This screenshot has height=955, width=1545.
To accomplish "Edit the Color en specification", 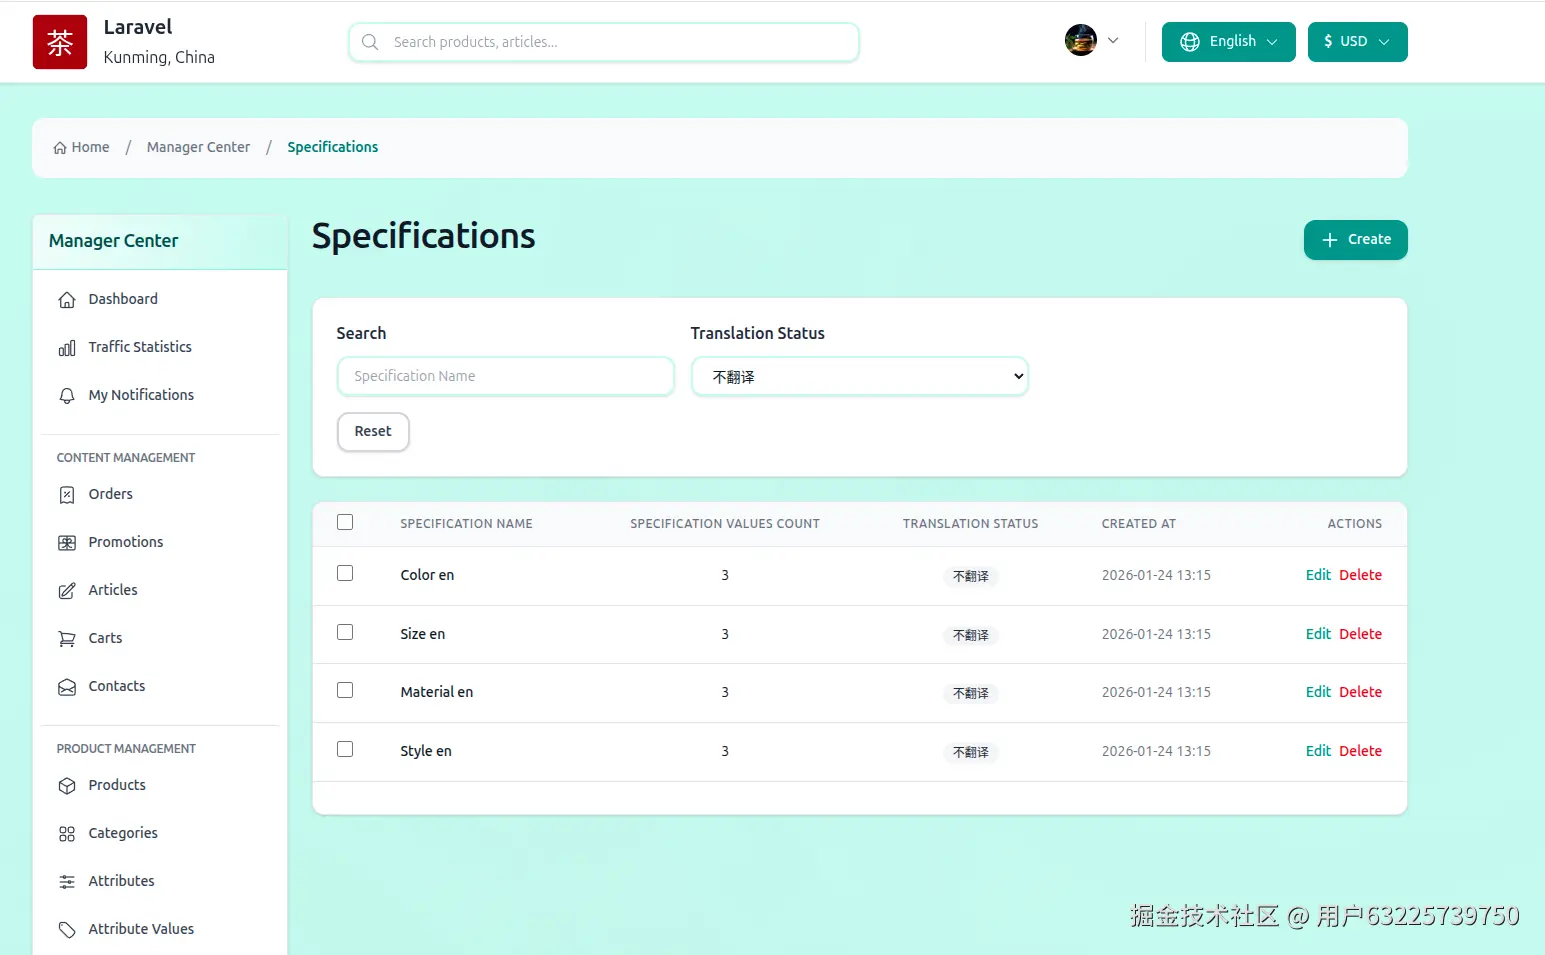I will (1318, 575).
